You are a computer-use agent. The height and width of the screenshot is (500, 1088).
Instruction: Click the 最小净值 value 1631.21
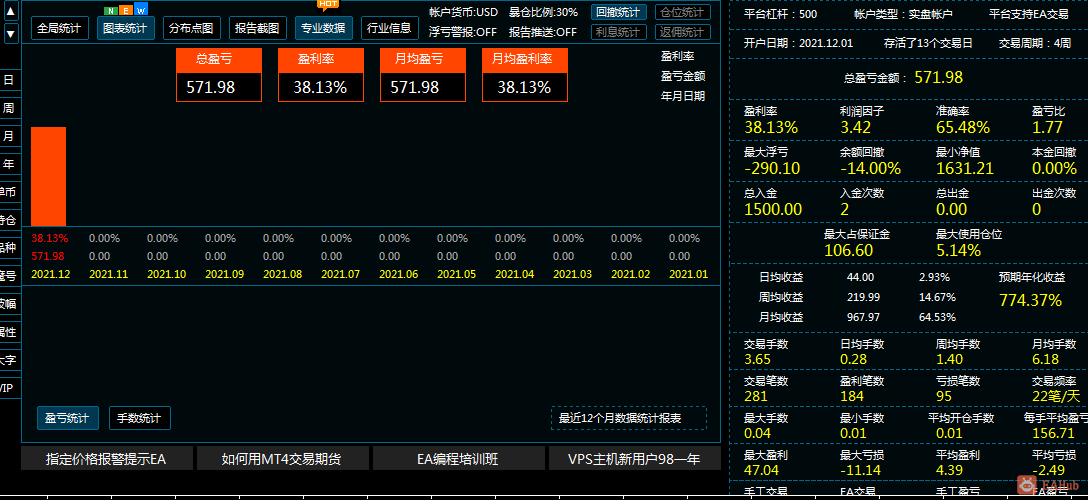tap(964, 169)
